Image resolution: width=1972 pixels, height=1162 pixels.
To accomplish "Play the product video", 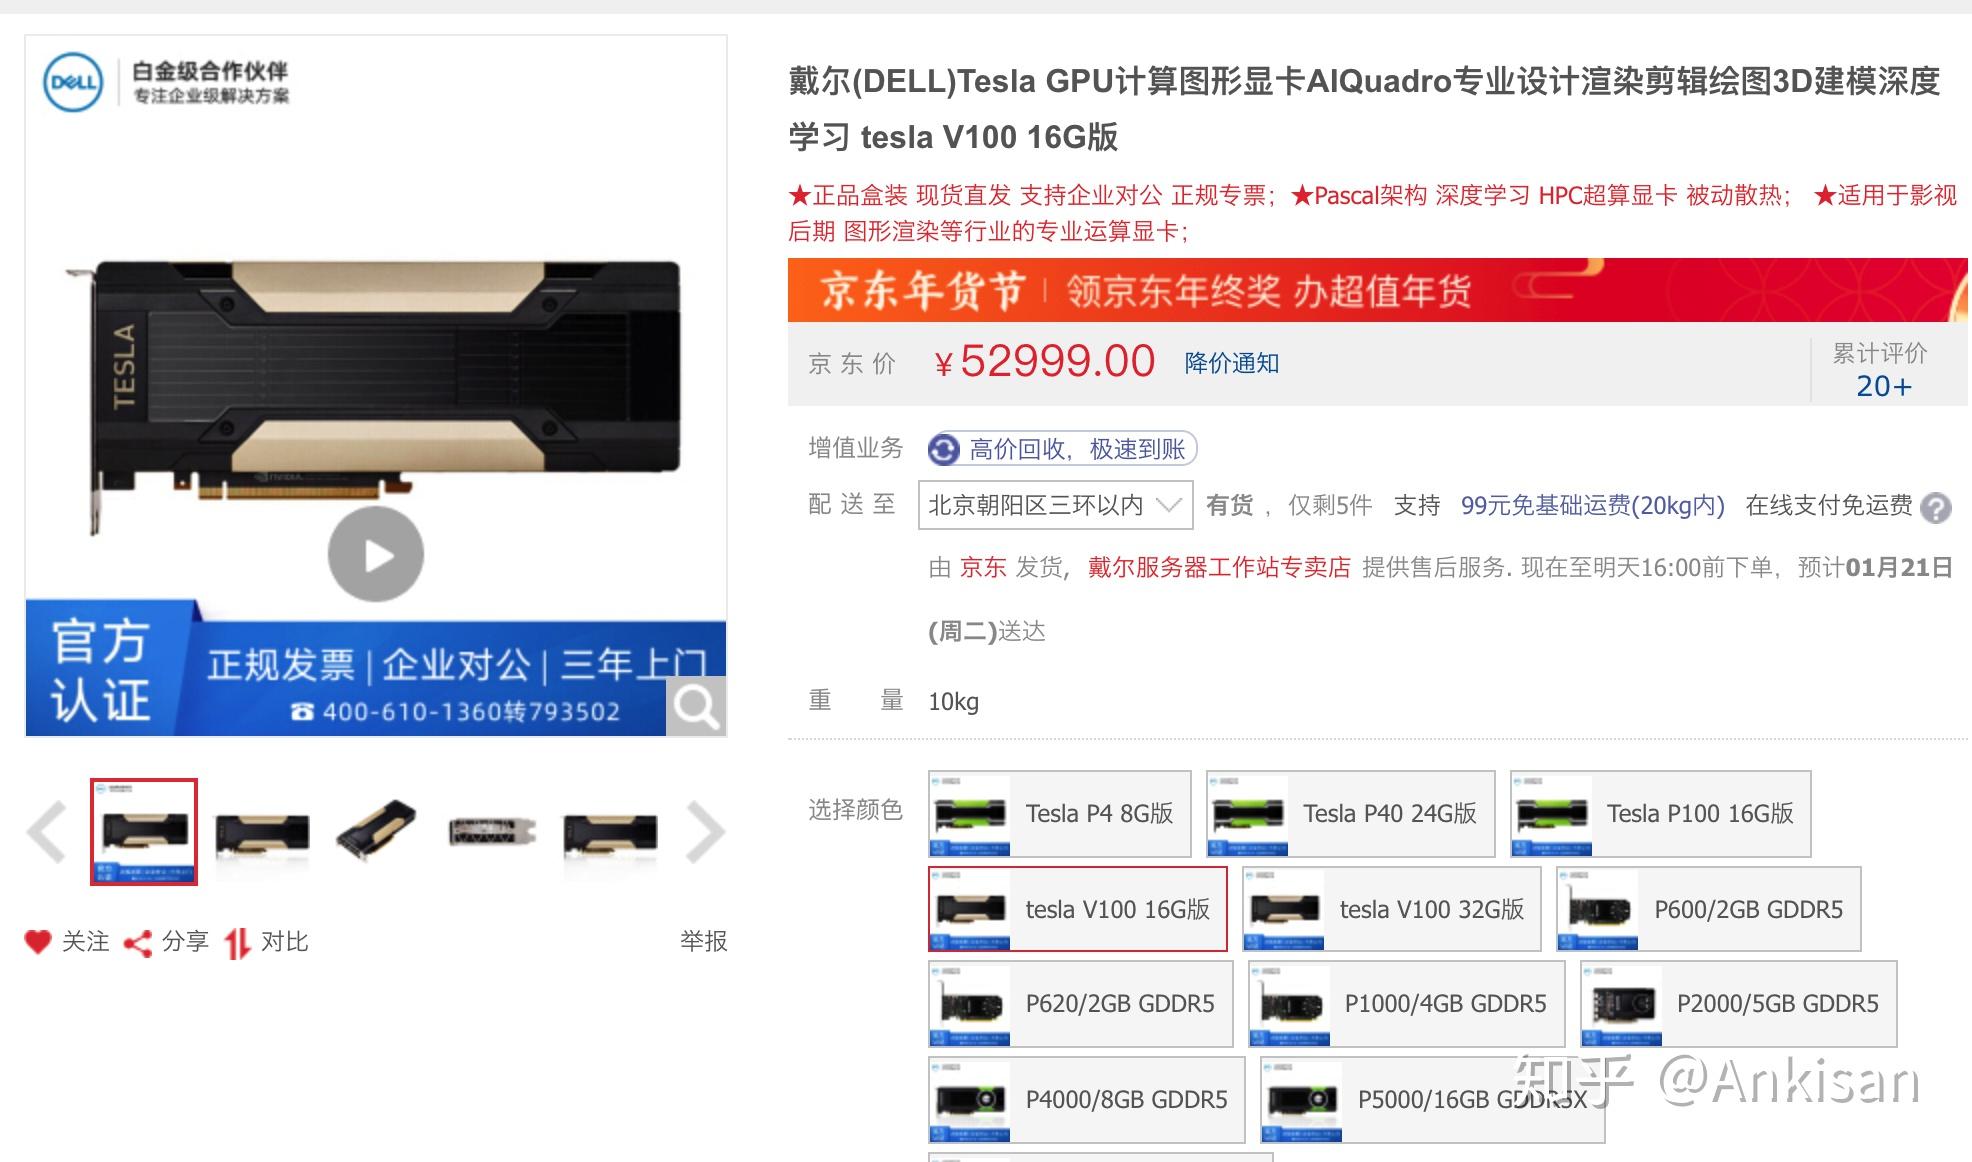I will click(376, 554).
